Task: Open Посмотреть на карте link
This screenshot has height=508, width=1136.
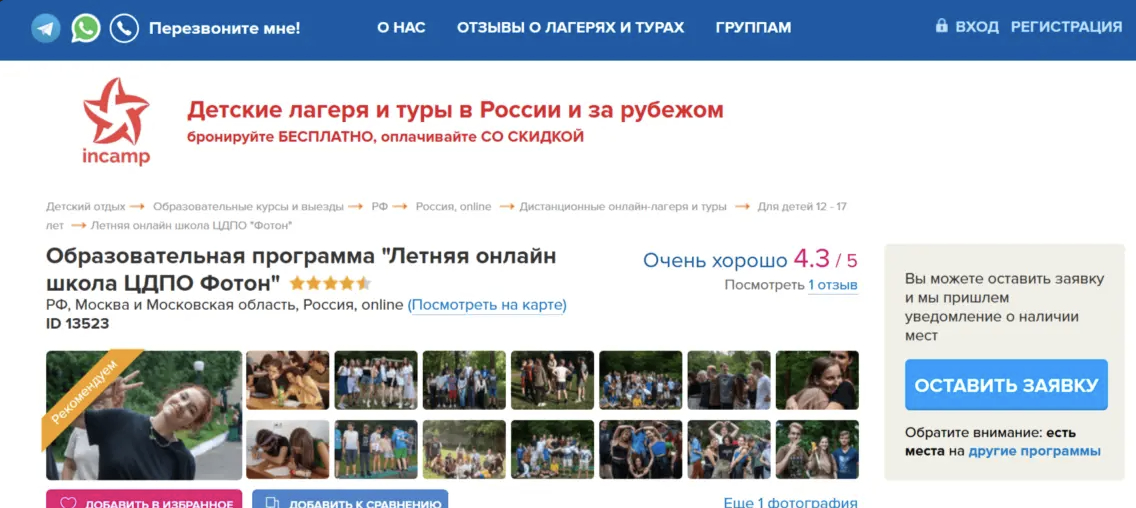Action: tap(487, 305)
